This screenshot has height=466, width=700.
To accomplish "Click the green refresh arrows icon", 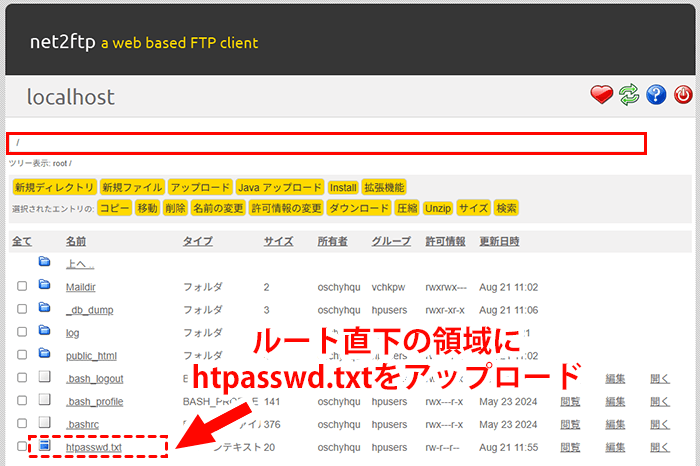I will pyautogui.click(x=628, y=95).
